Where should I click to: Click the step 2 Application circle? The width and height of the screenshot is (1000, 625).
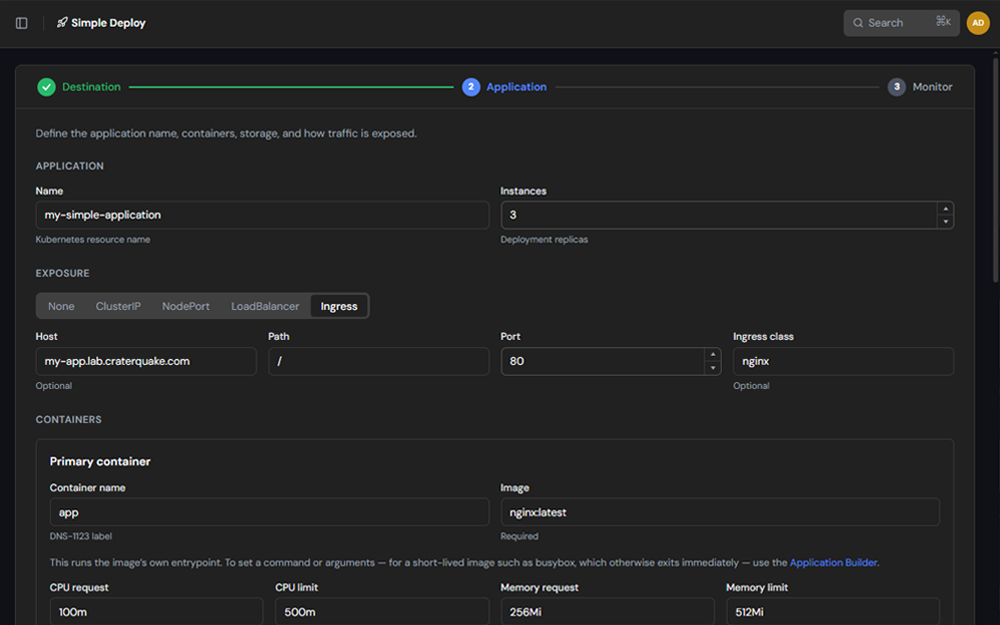click(471, 87)
